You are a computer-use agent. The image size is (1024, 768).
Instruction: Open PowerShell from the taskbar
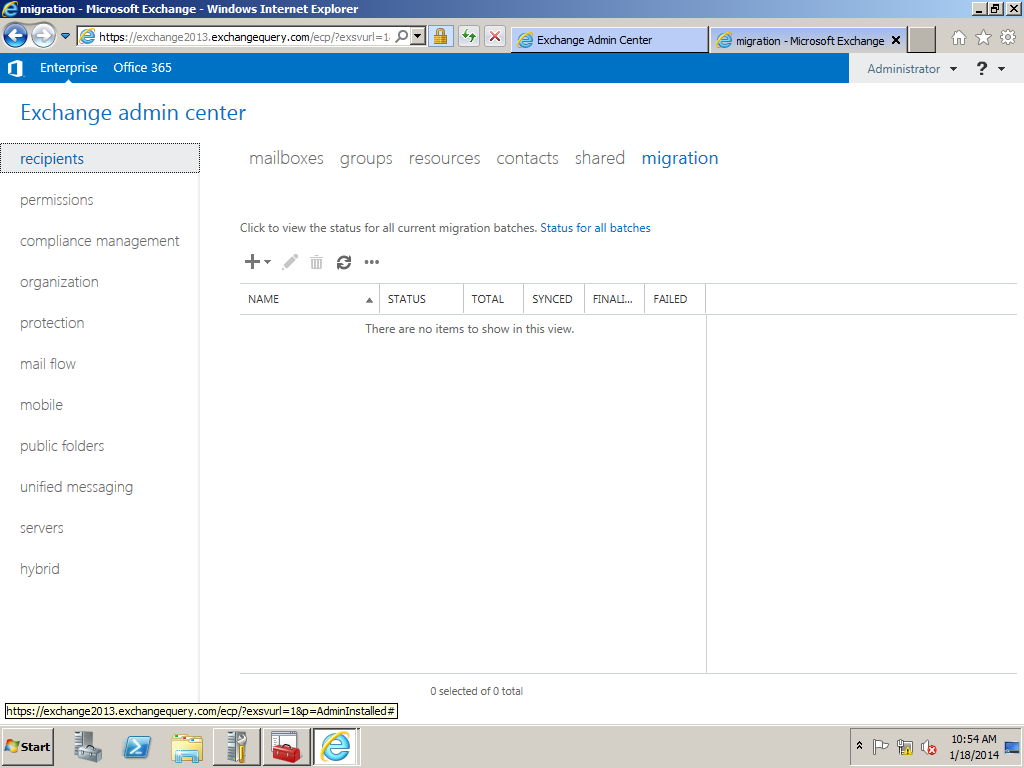click(x=137, y=747)
